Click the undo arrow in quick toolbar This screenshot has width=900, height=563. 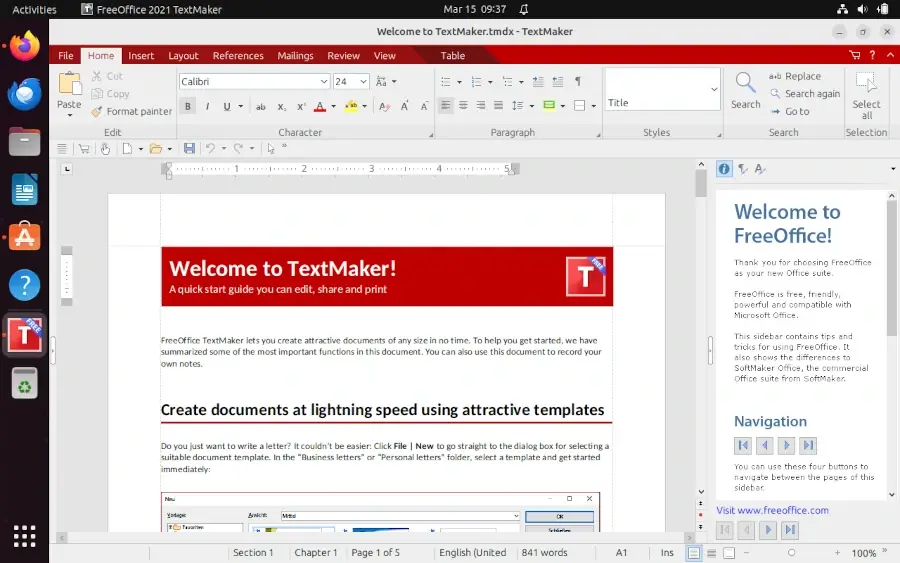coord(210,148)
